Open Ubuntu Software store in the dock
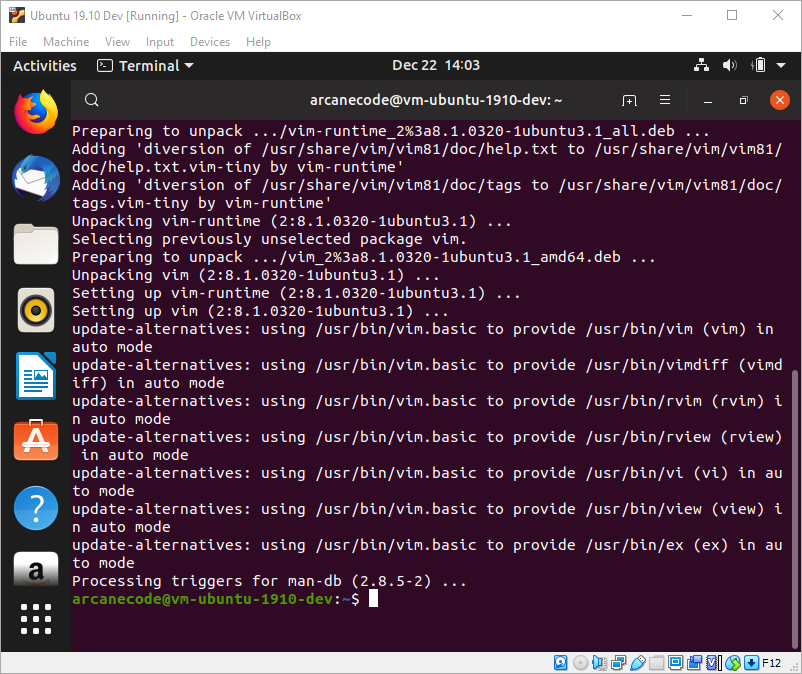The image size is (802, 674). (x=36, y=440)
